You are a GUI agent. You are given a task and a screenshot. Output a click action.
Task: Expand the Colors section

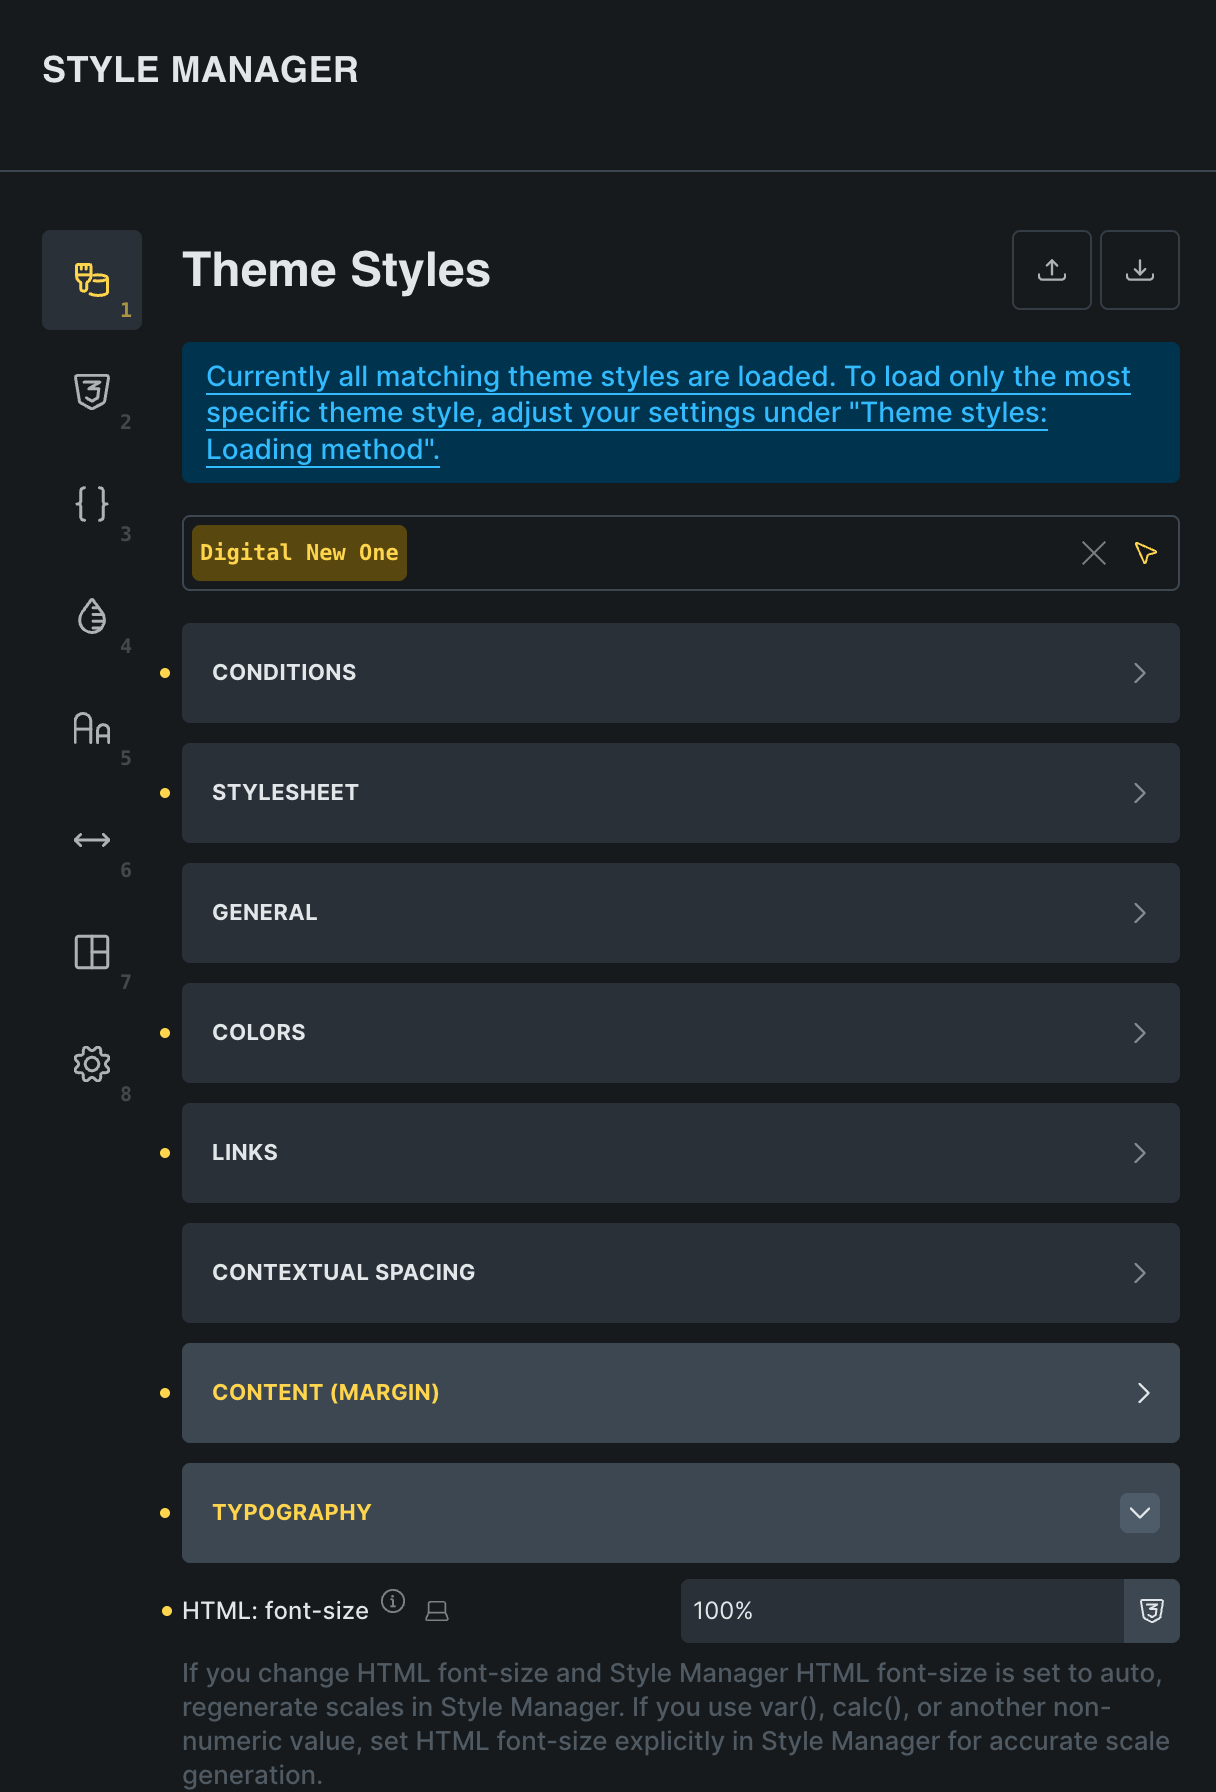click(x=680, y=1033)
